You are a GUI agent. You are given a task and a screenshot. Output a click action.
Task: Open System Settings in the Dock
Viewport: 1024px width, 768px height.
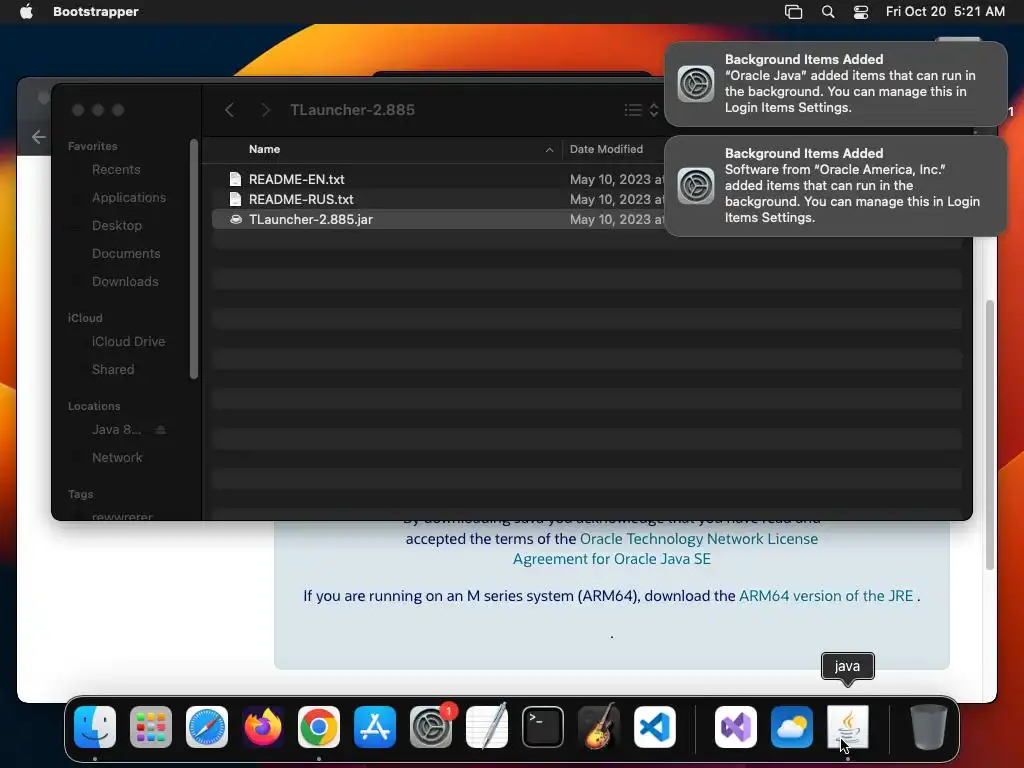(431, 727)
